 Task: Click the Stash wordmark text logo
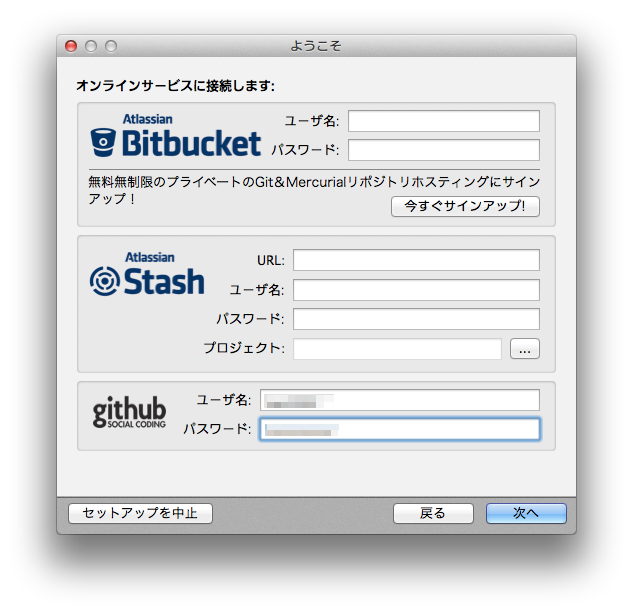point(164,281)
